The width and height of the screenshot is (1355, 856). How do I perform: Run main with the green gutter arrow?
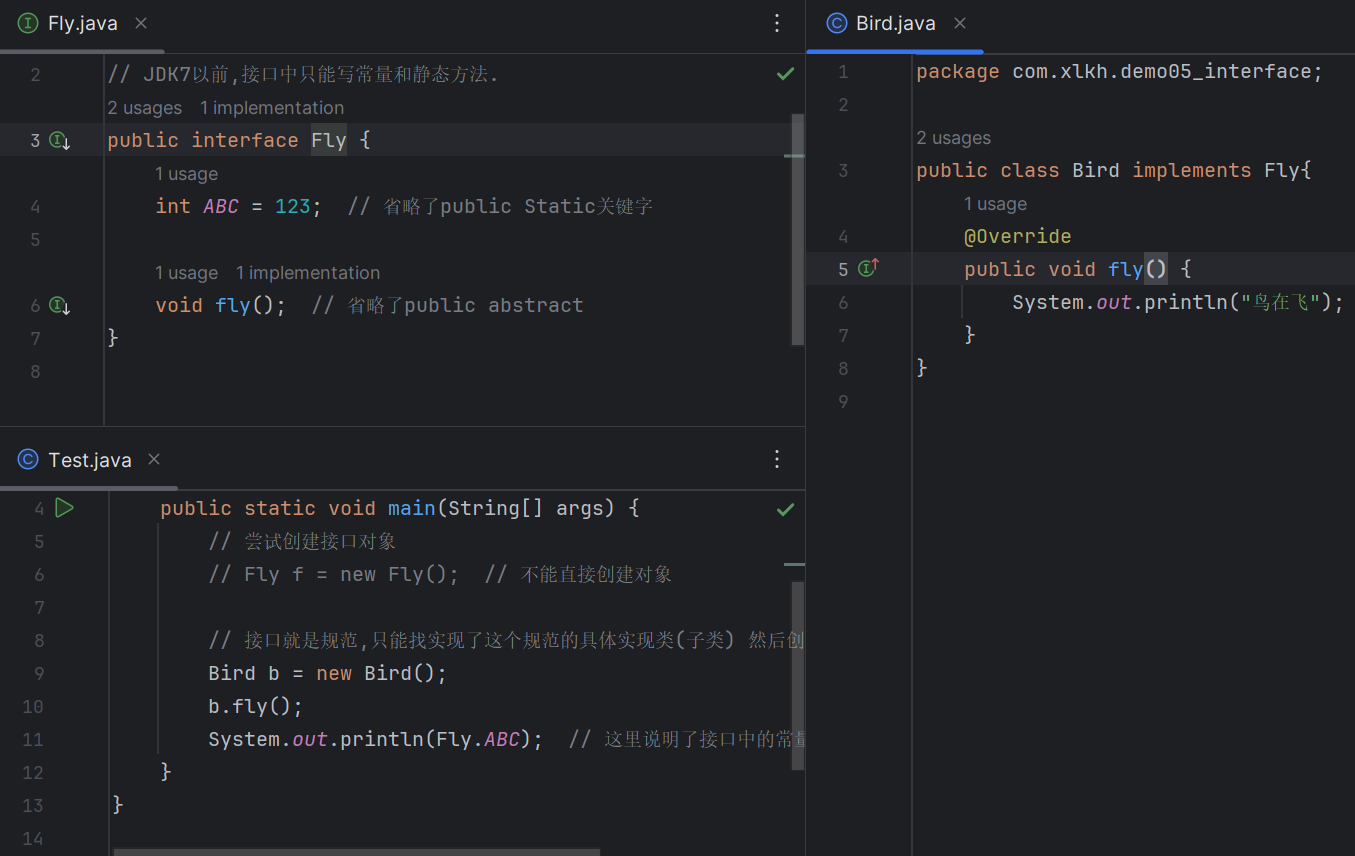pyautogui.click(x=64, y=508)
